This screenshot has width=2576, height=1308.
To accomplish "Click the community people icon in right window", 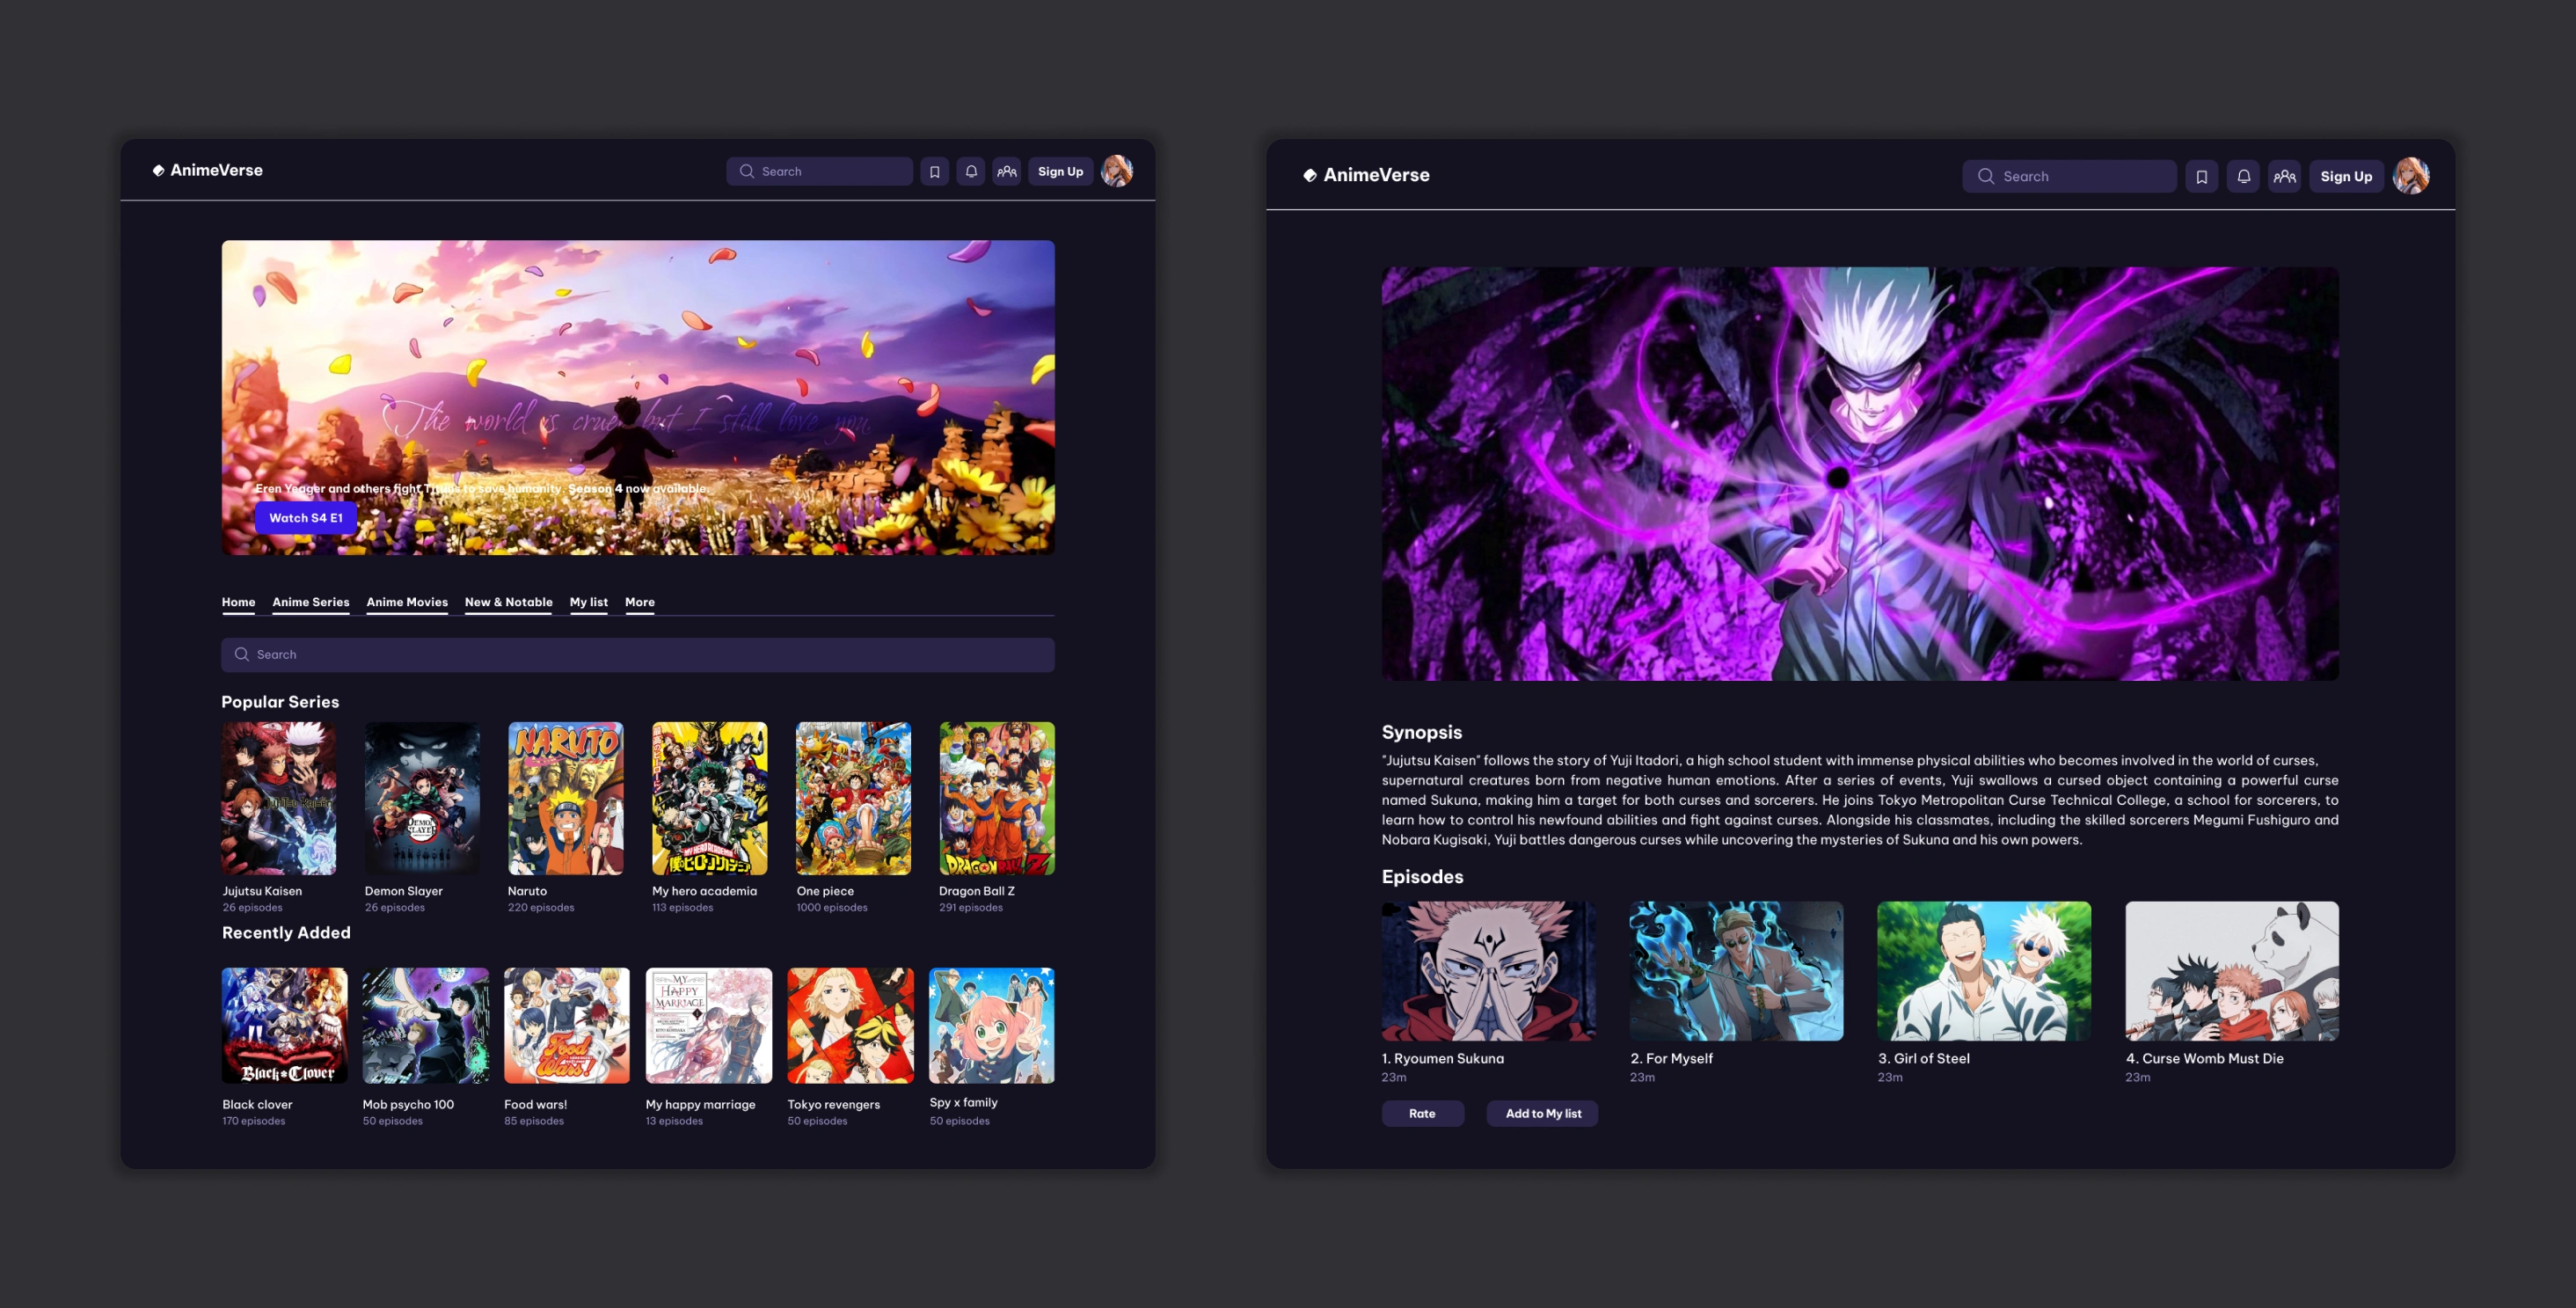I will click(2284, 177).
